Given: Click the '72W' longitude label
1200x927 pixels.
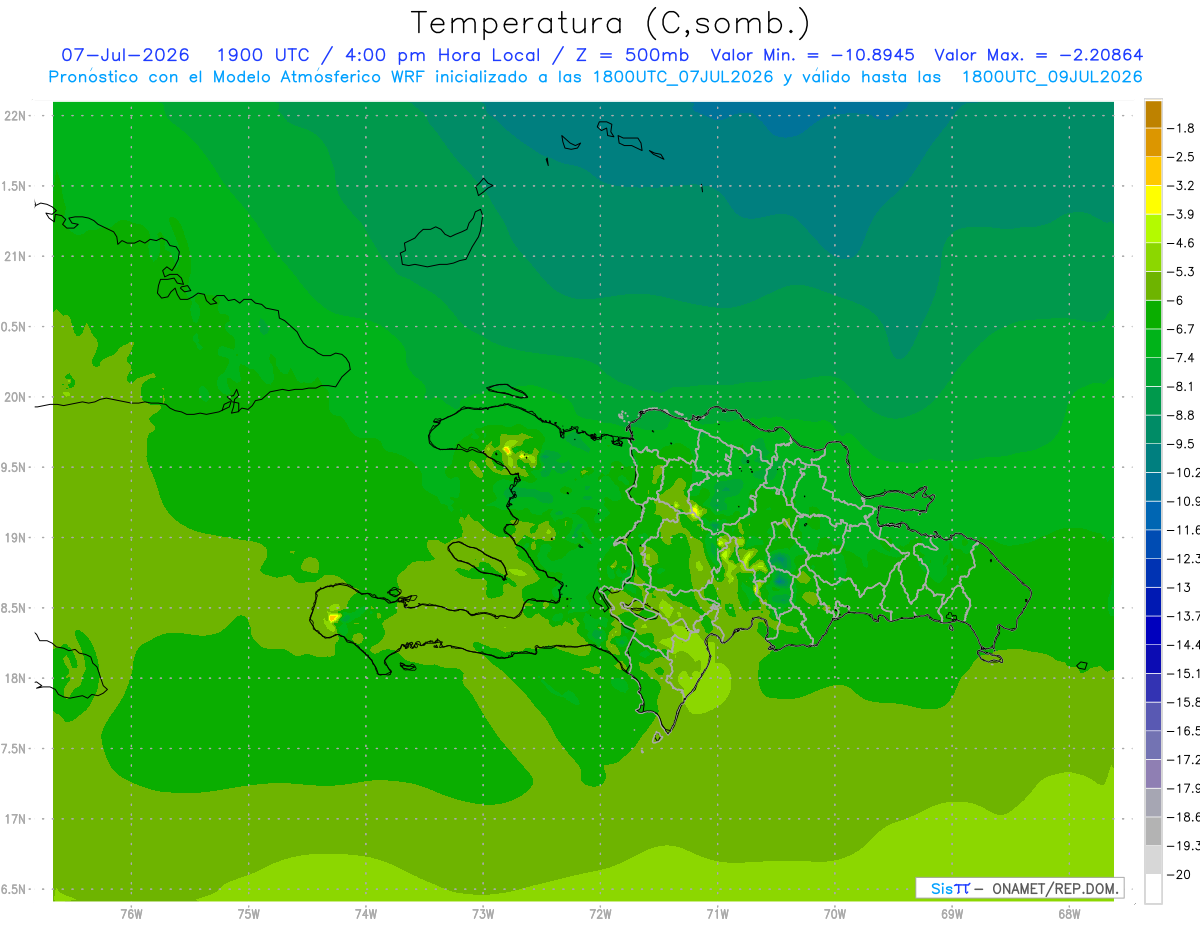Looking at the screenshot, I should pyautogui.click(x=600, y=914).
